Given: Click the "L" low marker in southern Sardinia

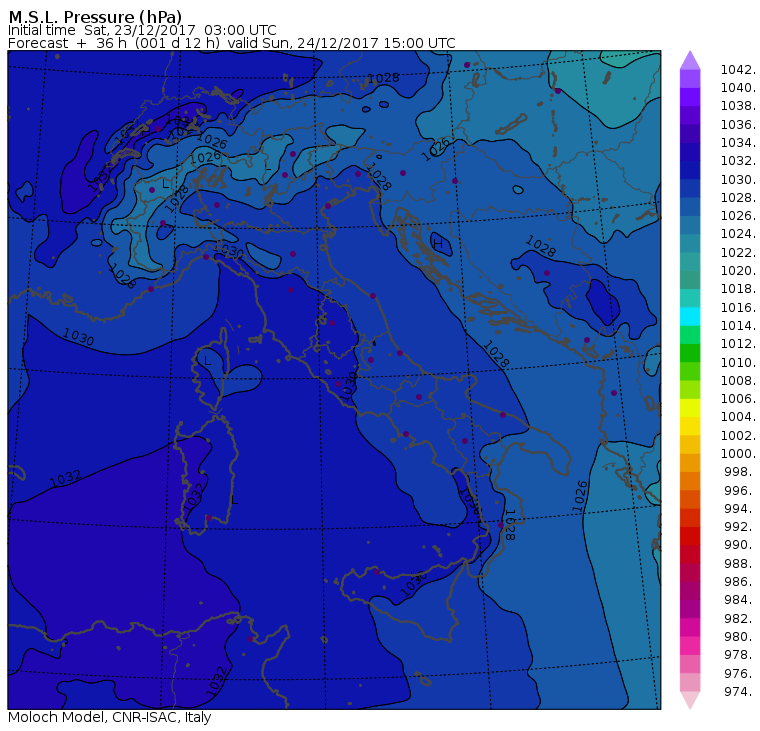Looking at the screenshot, I should [235, 500].
